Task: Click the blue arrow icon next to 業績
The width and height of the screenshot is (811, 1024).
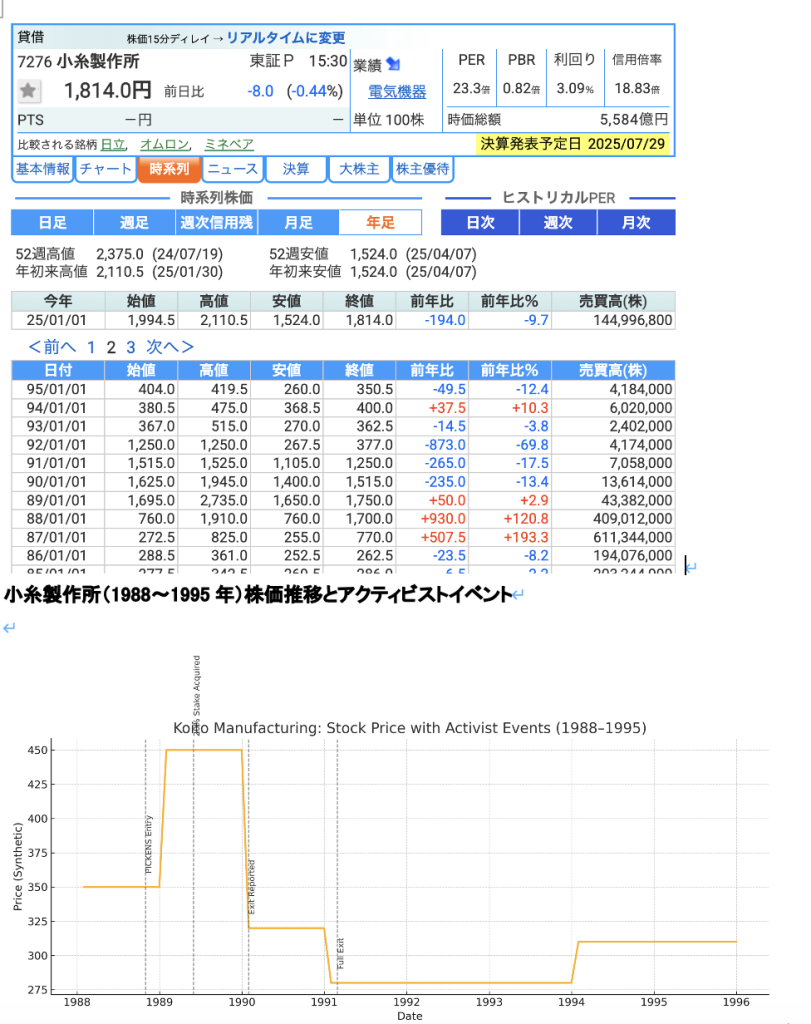Action: [393, 64]
